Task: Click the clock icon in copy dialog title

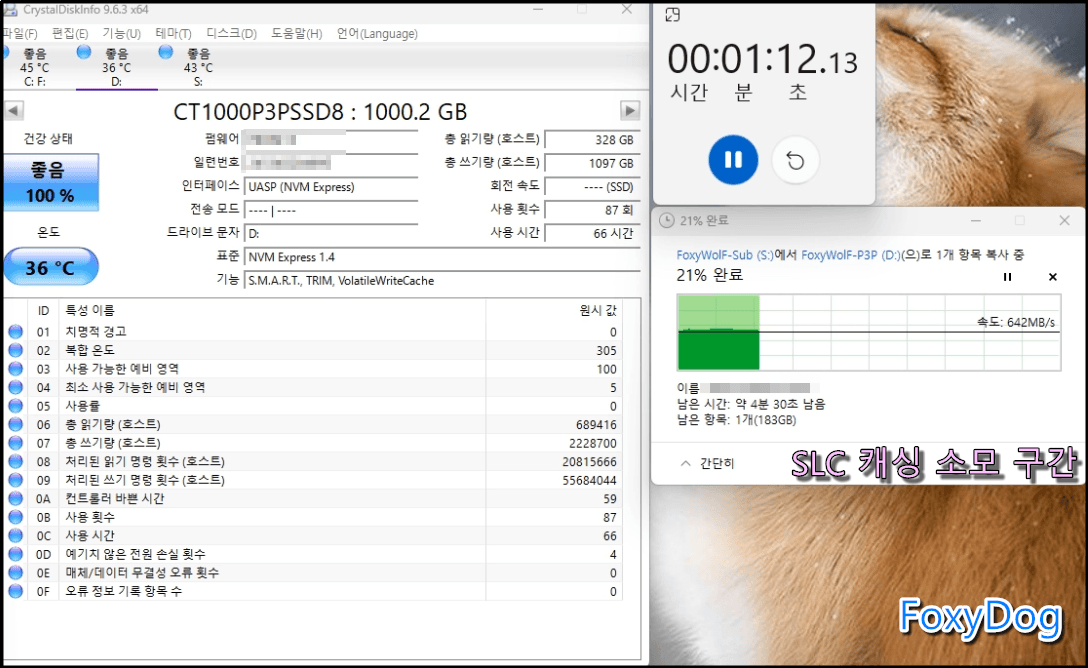Action: coord(666,220)
